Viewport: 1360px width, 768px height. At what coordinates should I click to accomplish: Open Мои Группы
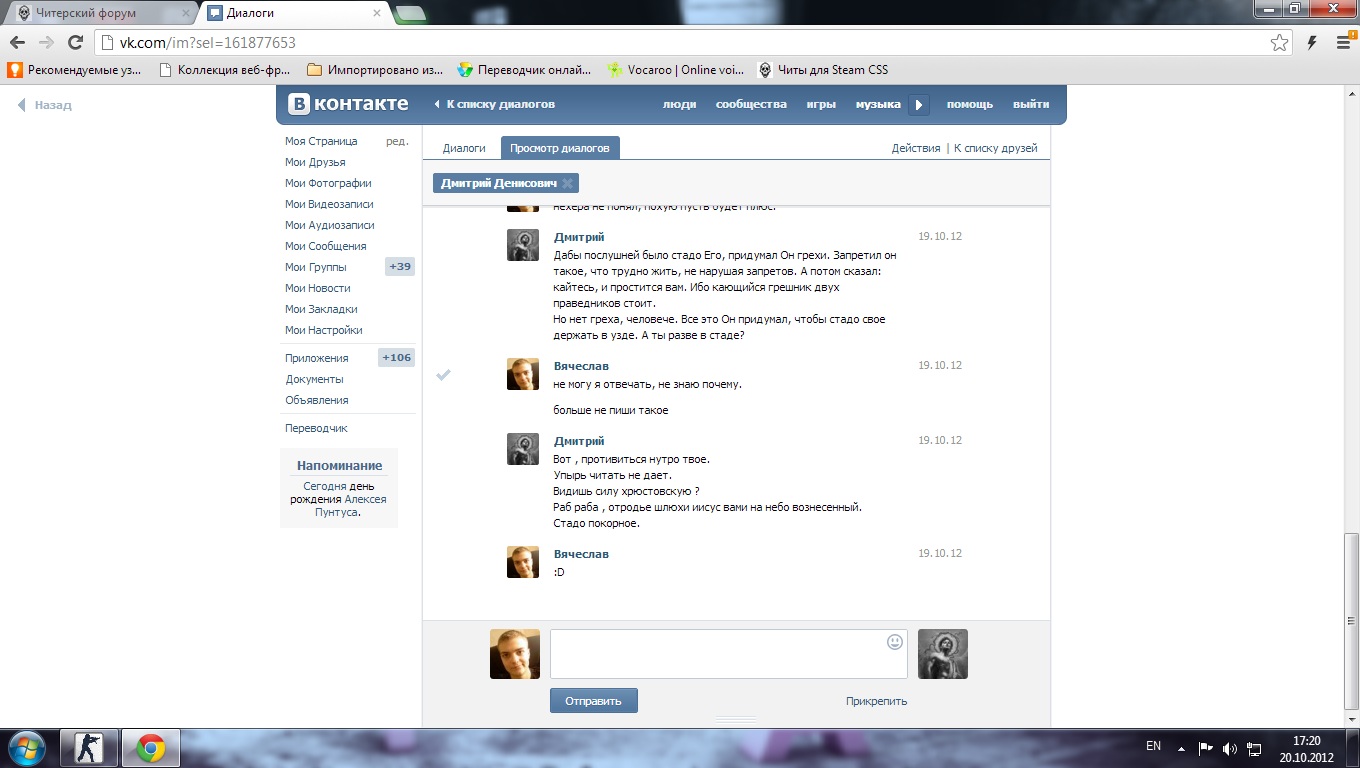pyautogui.click(x=316, y=267)
